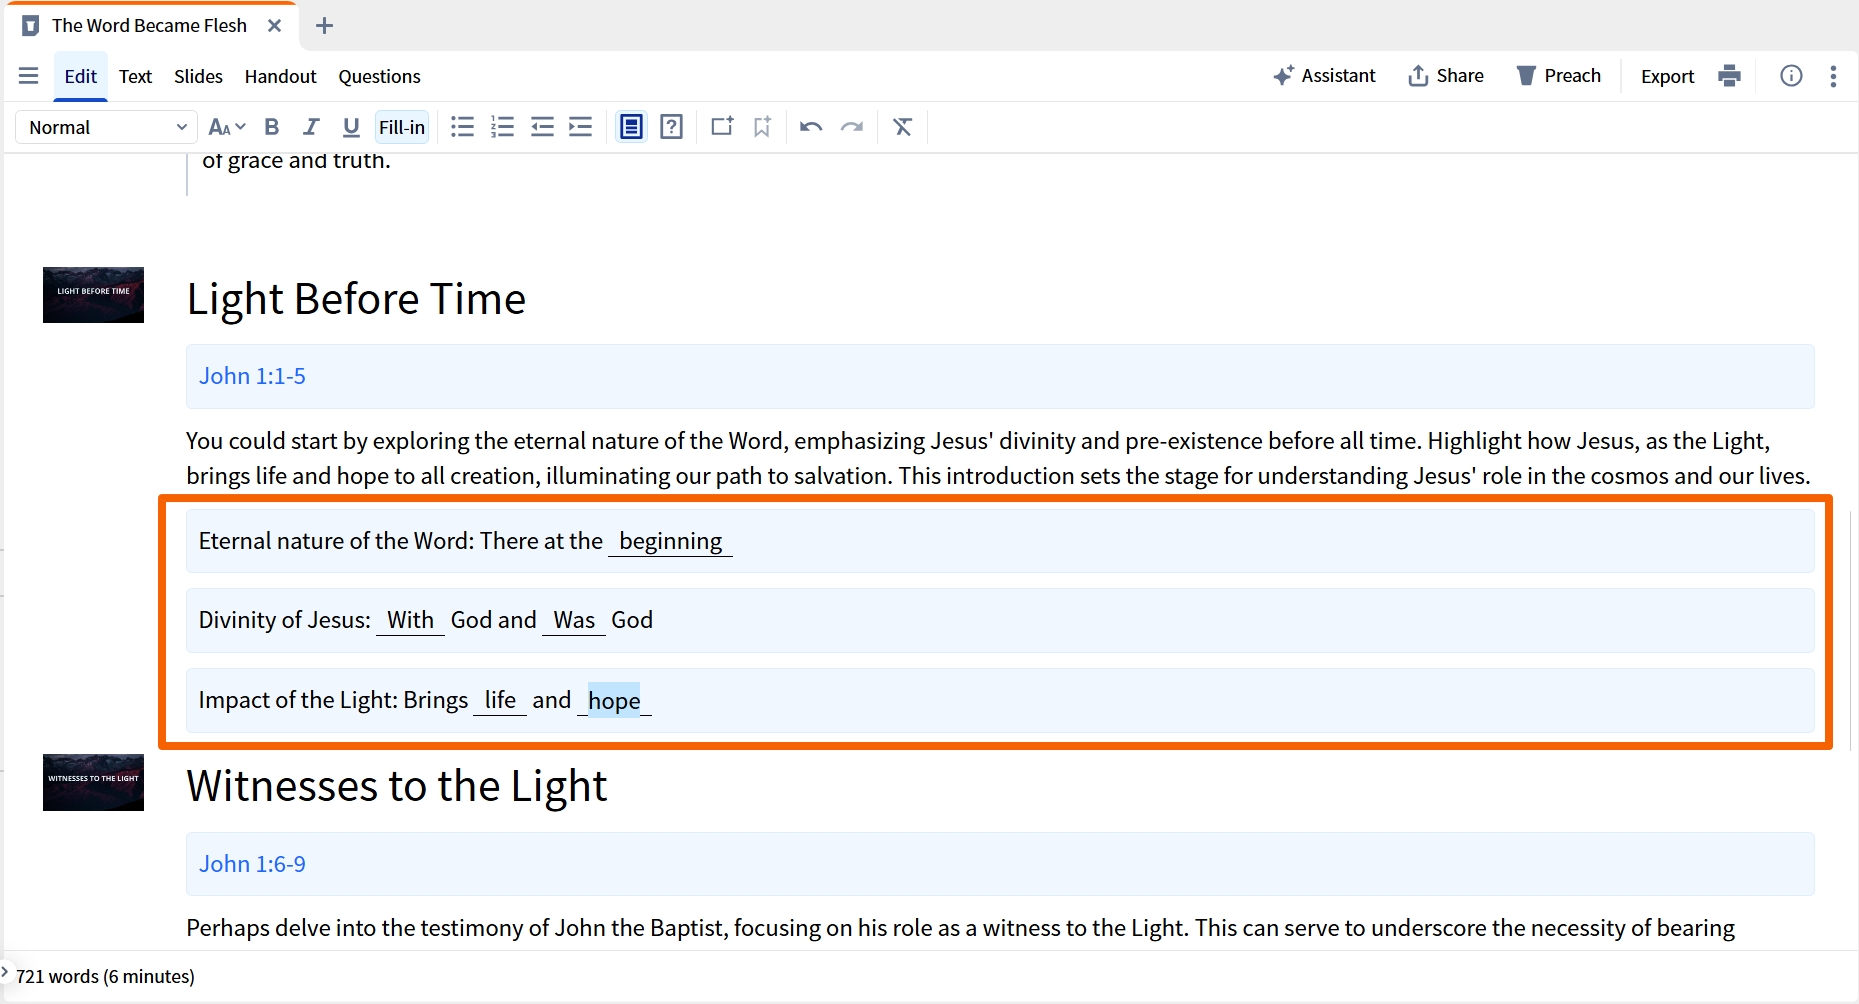This screenshot has height=1004, width=1859.
Task: Select the Light Before Time slide thumbnail
Action: coord(93,295)
